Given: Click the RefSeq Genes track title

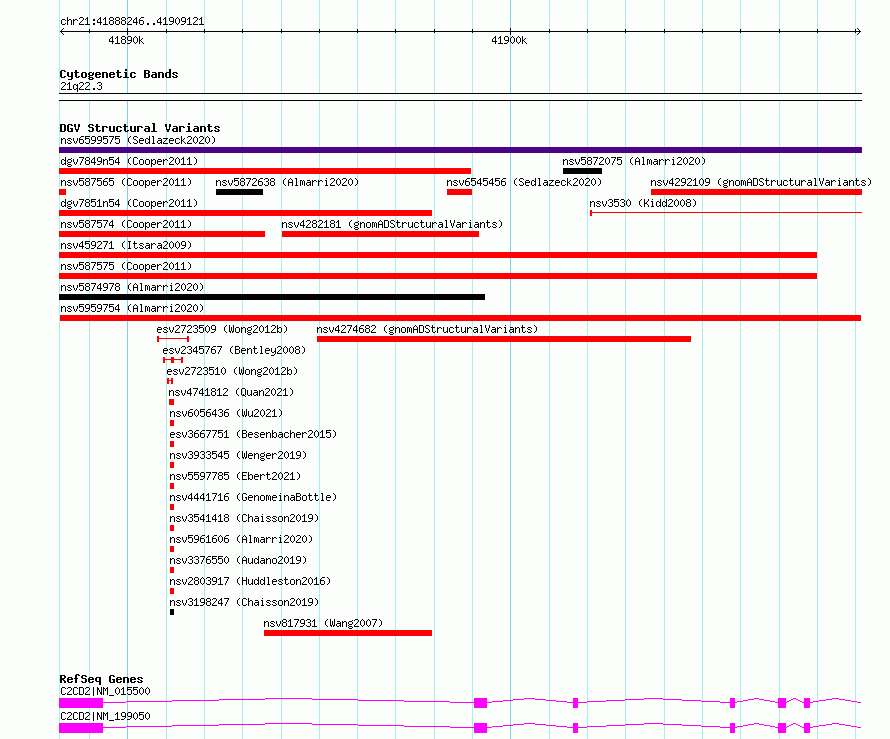Looking at the screenshot, I should pos(101,679).
